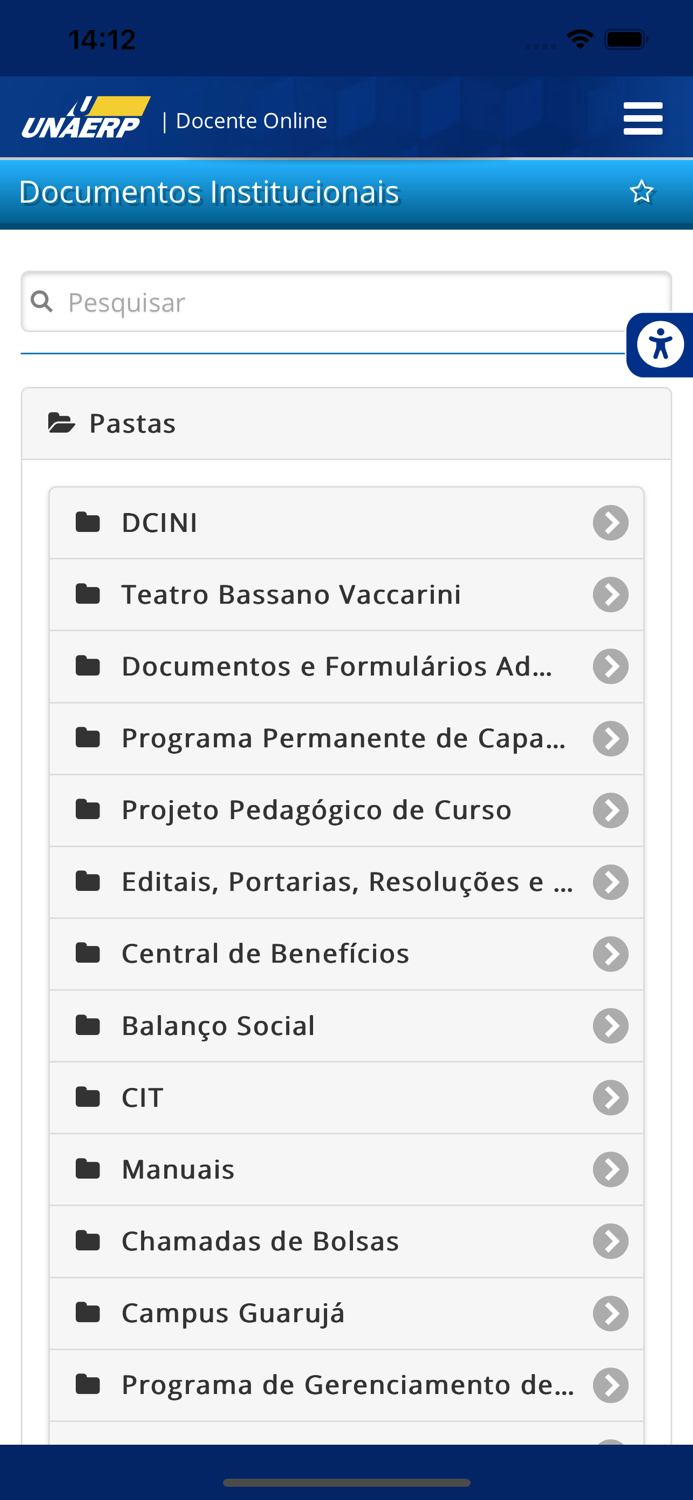Image resolution: width=693 pixels, height=1500 pixels.
Task: Click the star to favorite Documentos Institucionais
Action: [x=641, y=192]
